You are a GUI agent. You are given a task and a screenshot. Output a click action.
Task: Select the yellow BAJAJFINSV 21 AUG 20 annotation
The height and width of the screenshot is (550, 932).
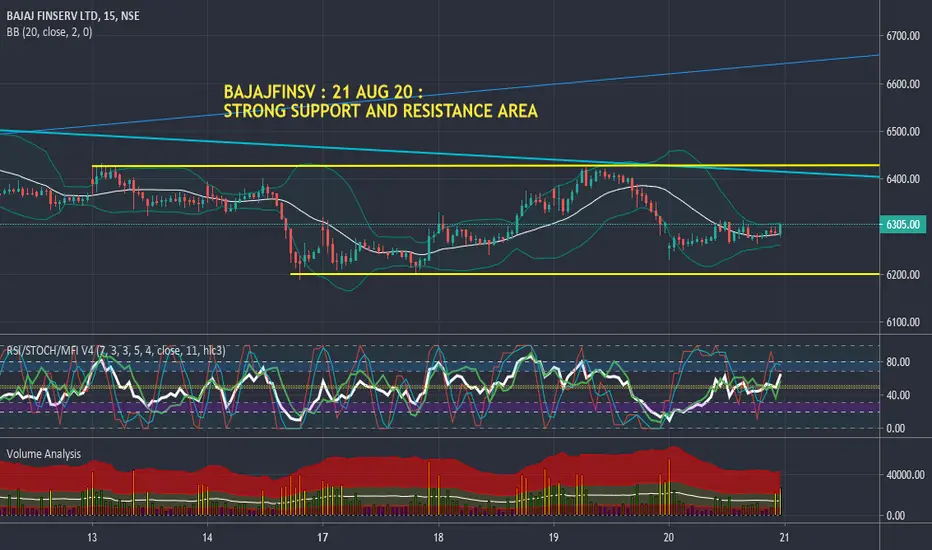coord(323,92)
